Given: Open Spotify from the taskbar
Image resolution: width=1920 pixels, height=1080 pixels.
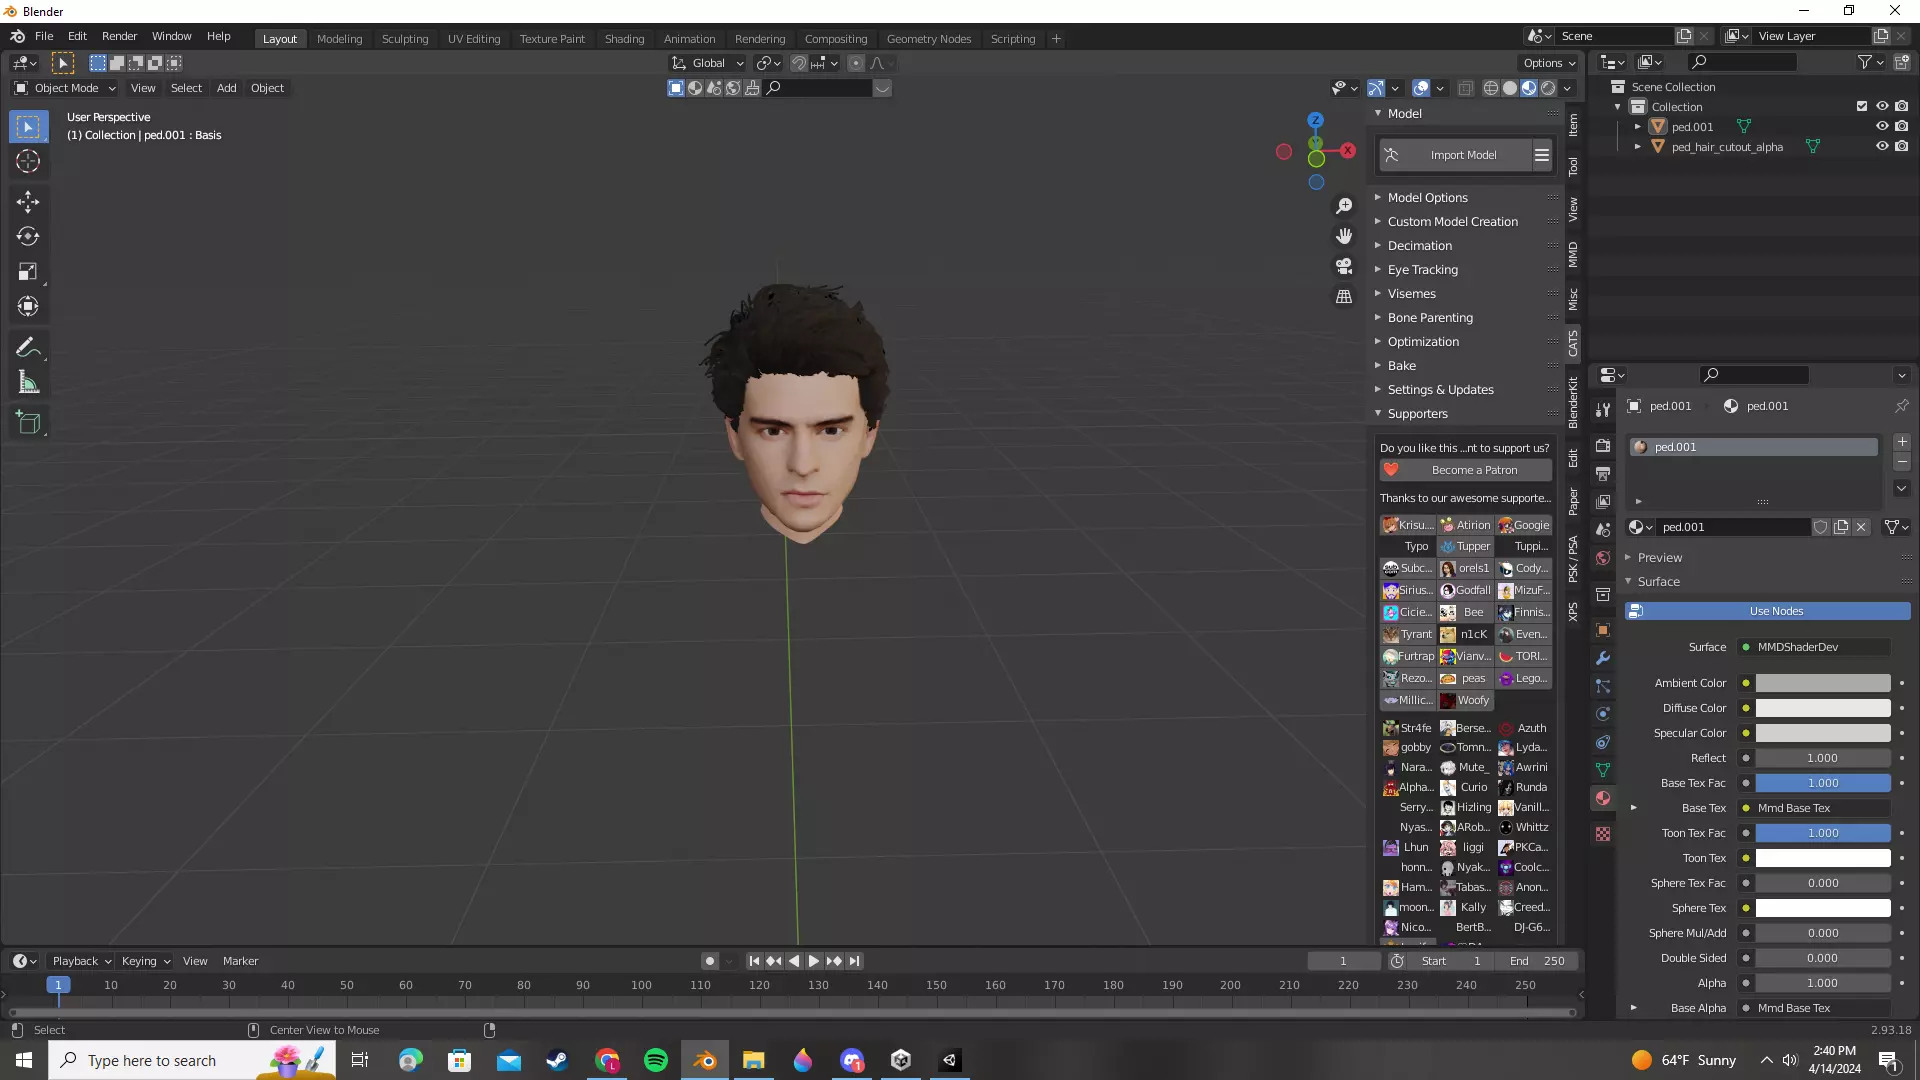Looking at the screenshot, I should pos(656,1060).
